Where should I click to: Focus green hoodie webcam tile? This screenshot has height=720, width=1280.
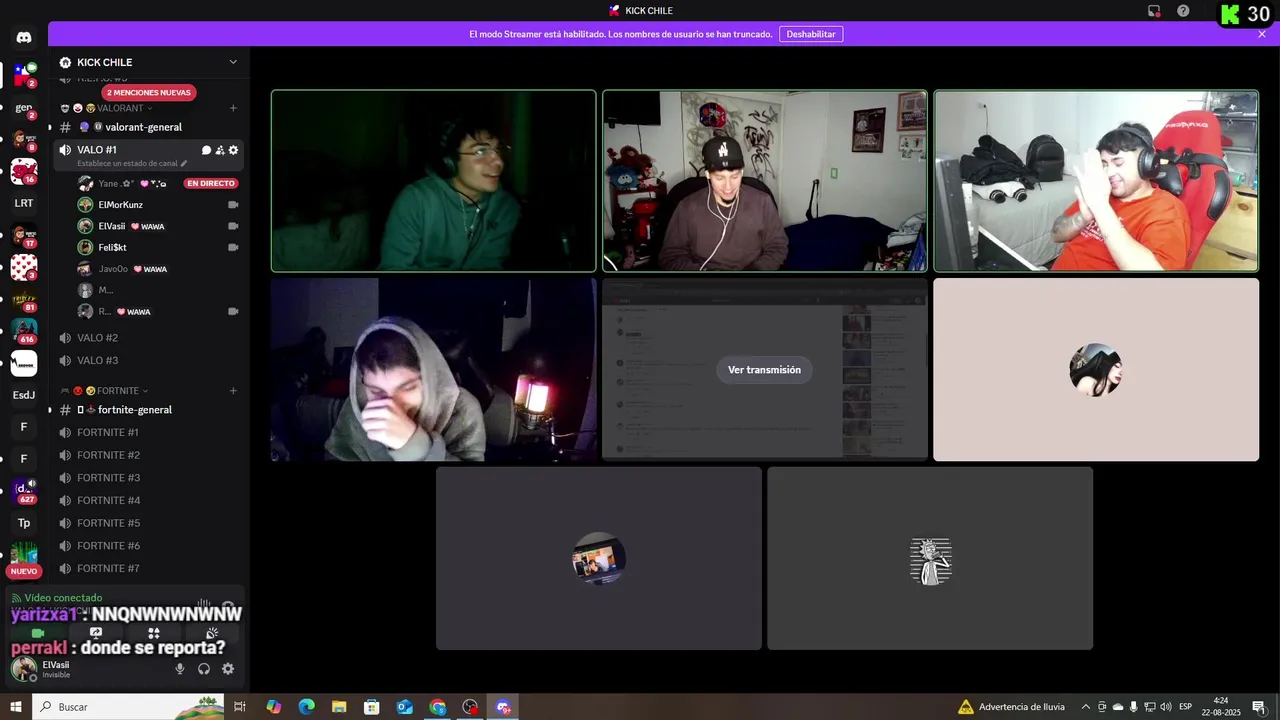pos(434,181)
